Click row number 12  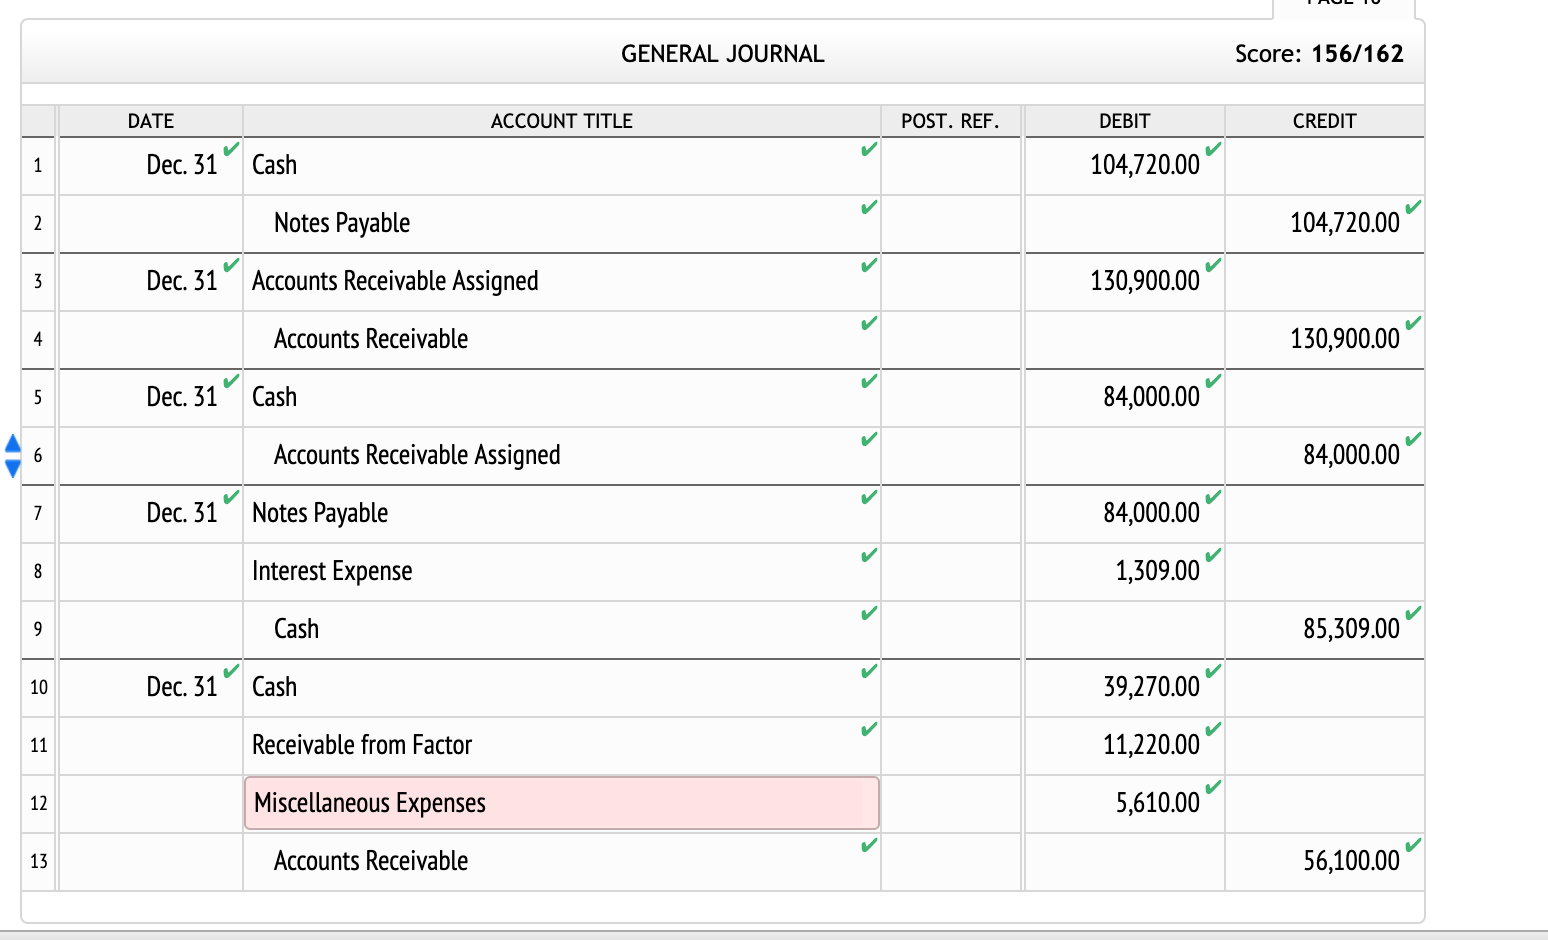click(x=39, y=804)
